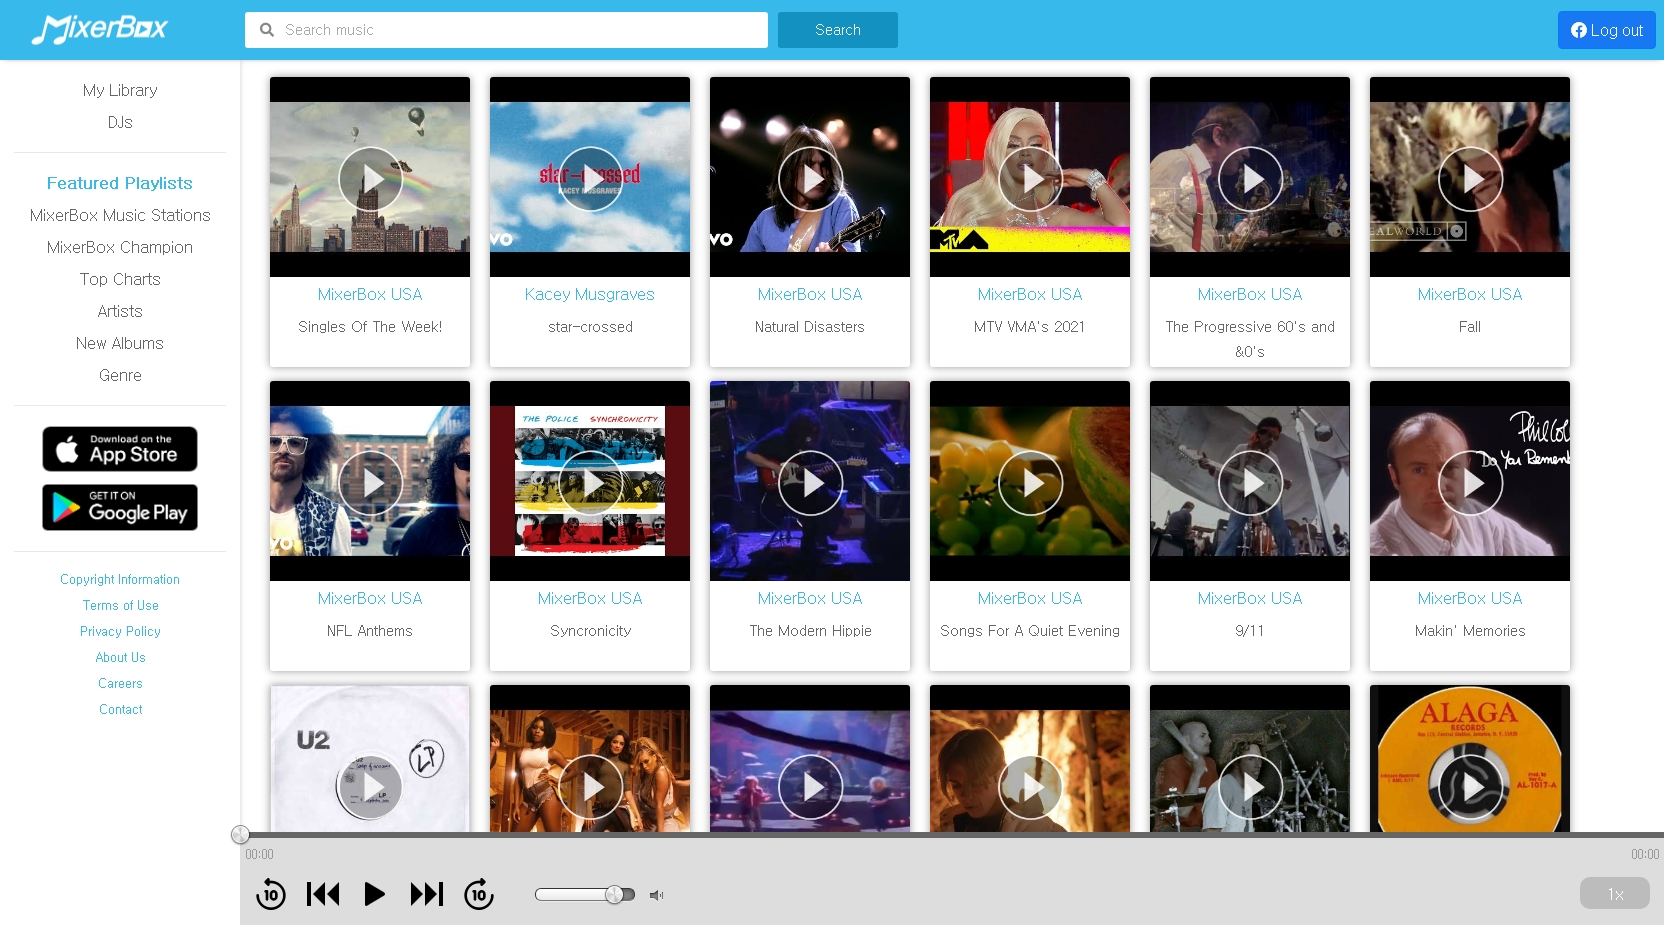Open My Library in sidebar
1664x925 pixels.
pos(120,90)
